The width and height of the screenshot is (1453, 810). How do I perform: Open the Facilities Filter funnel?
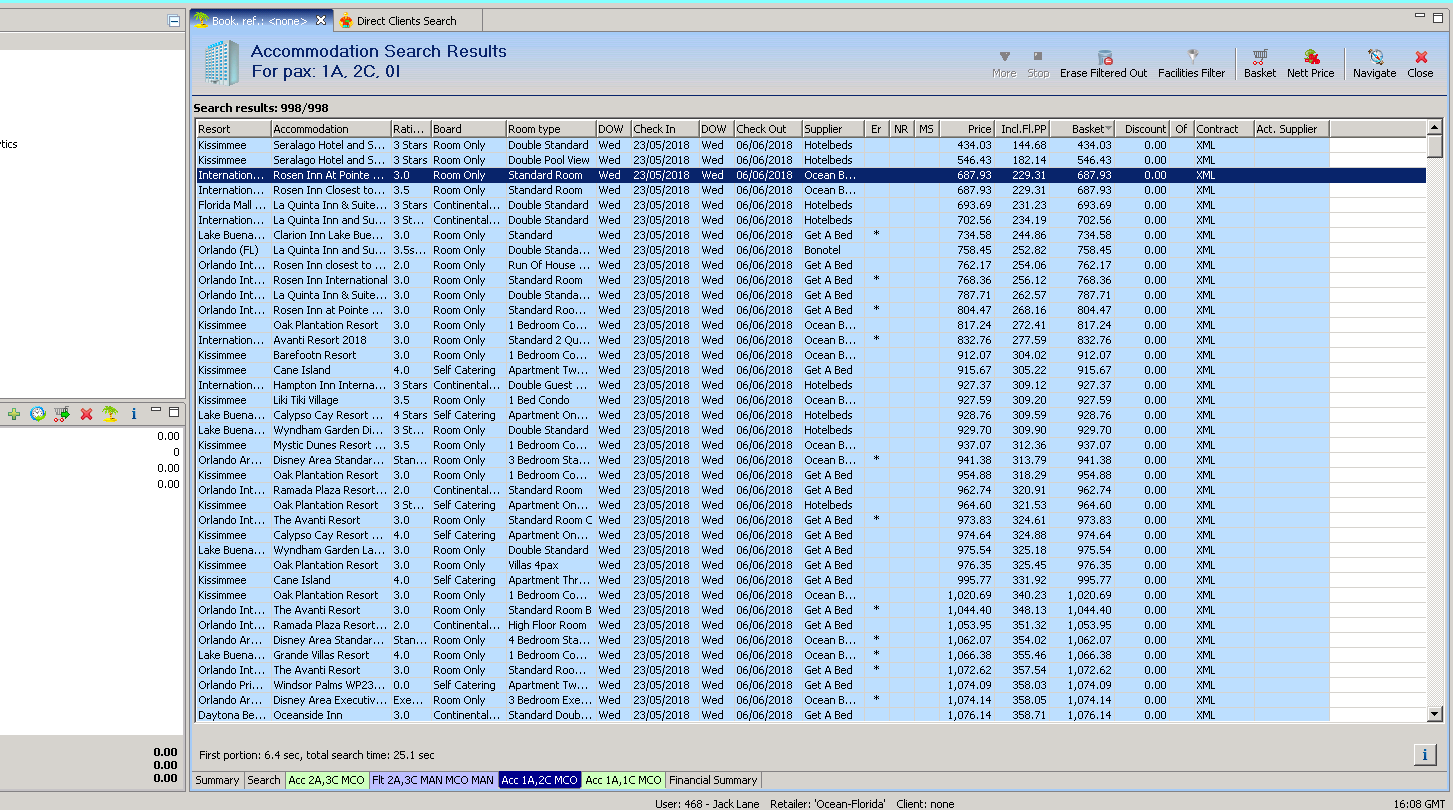[x=1191, y=64]
